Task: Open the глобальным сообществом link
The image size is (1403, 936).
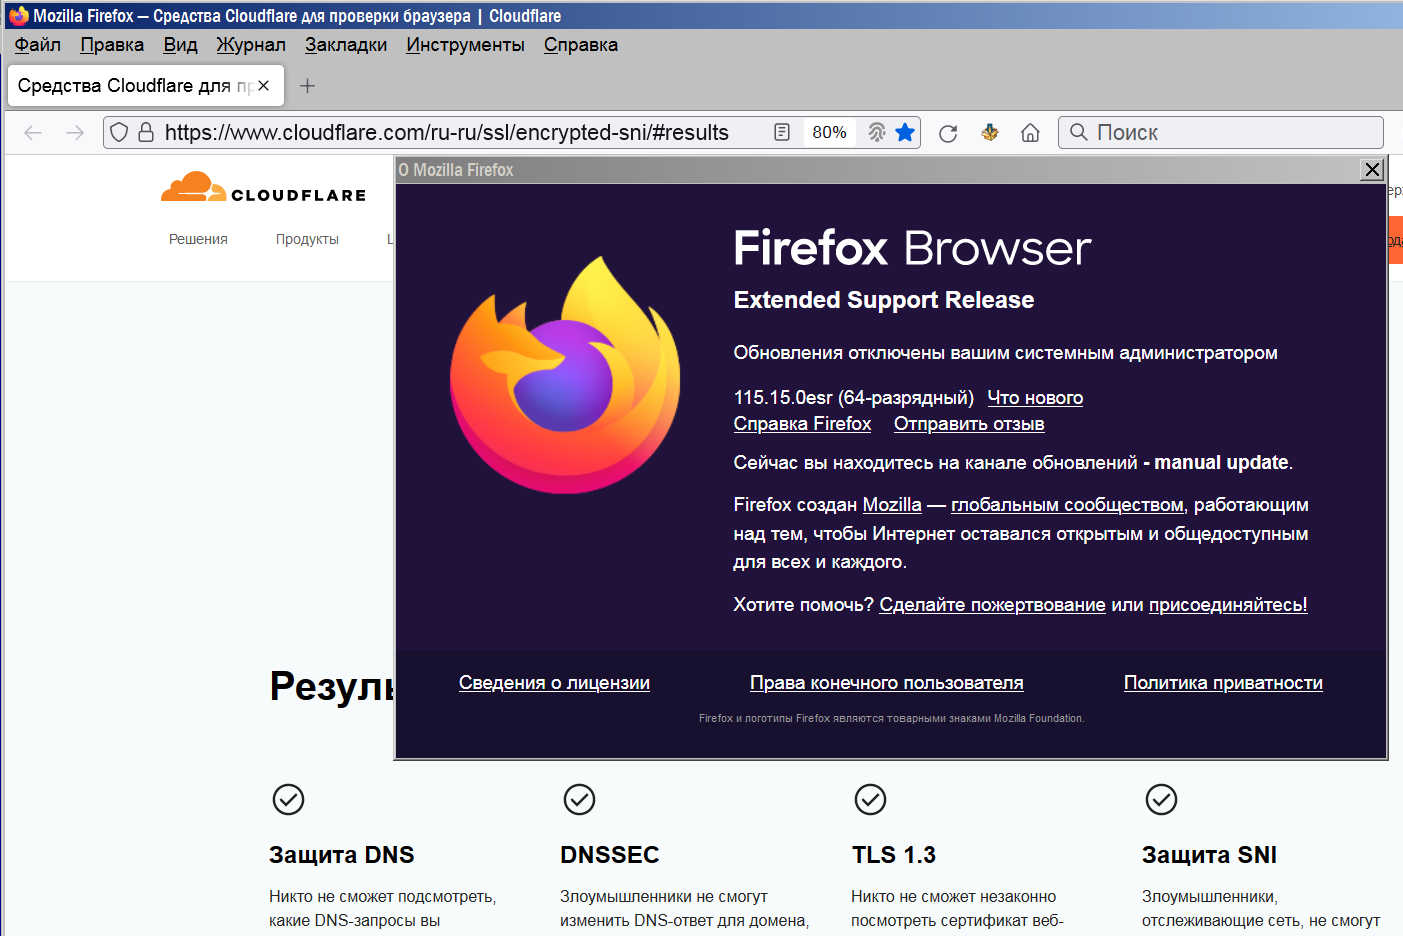Action: click(x=1068, y=505)
